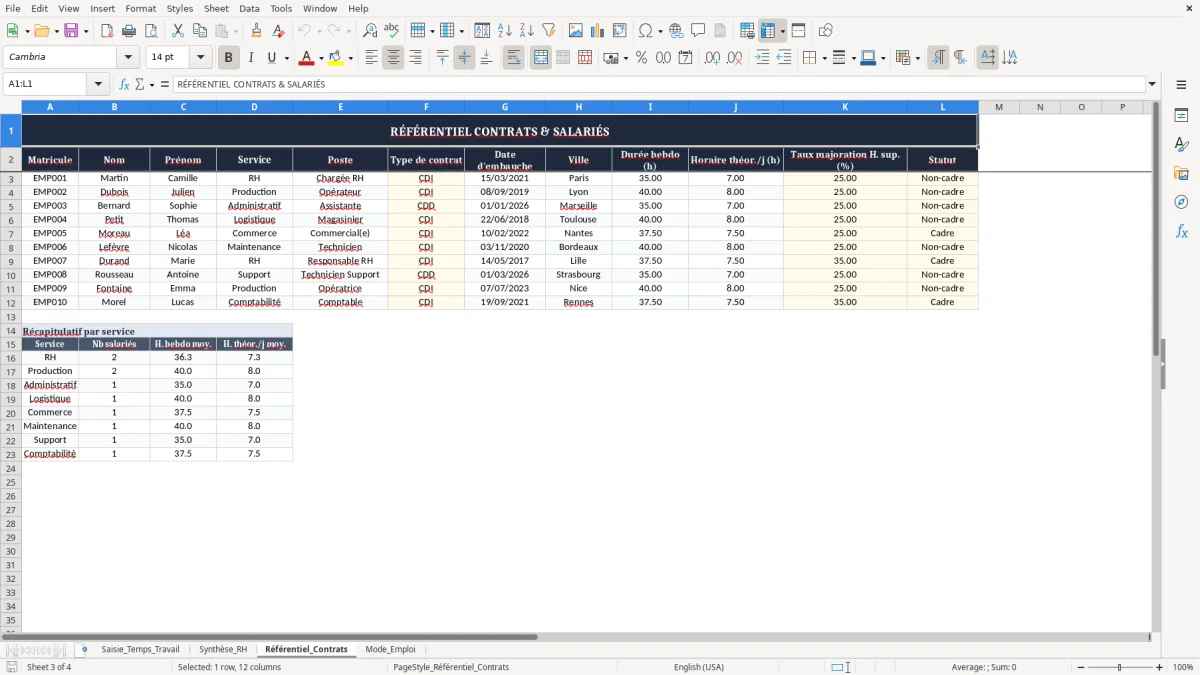Image resolution: width=1200 pixels, height=675 pixels.
Task: Switch to the Synthèse_RH sheet tab
Action: pyautogui.click(x=223, y=649)
